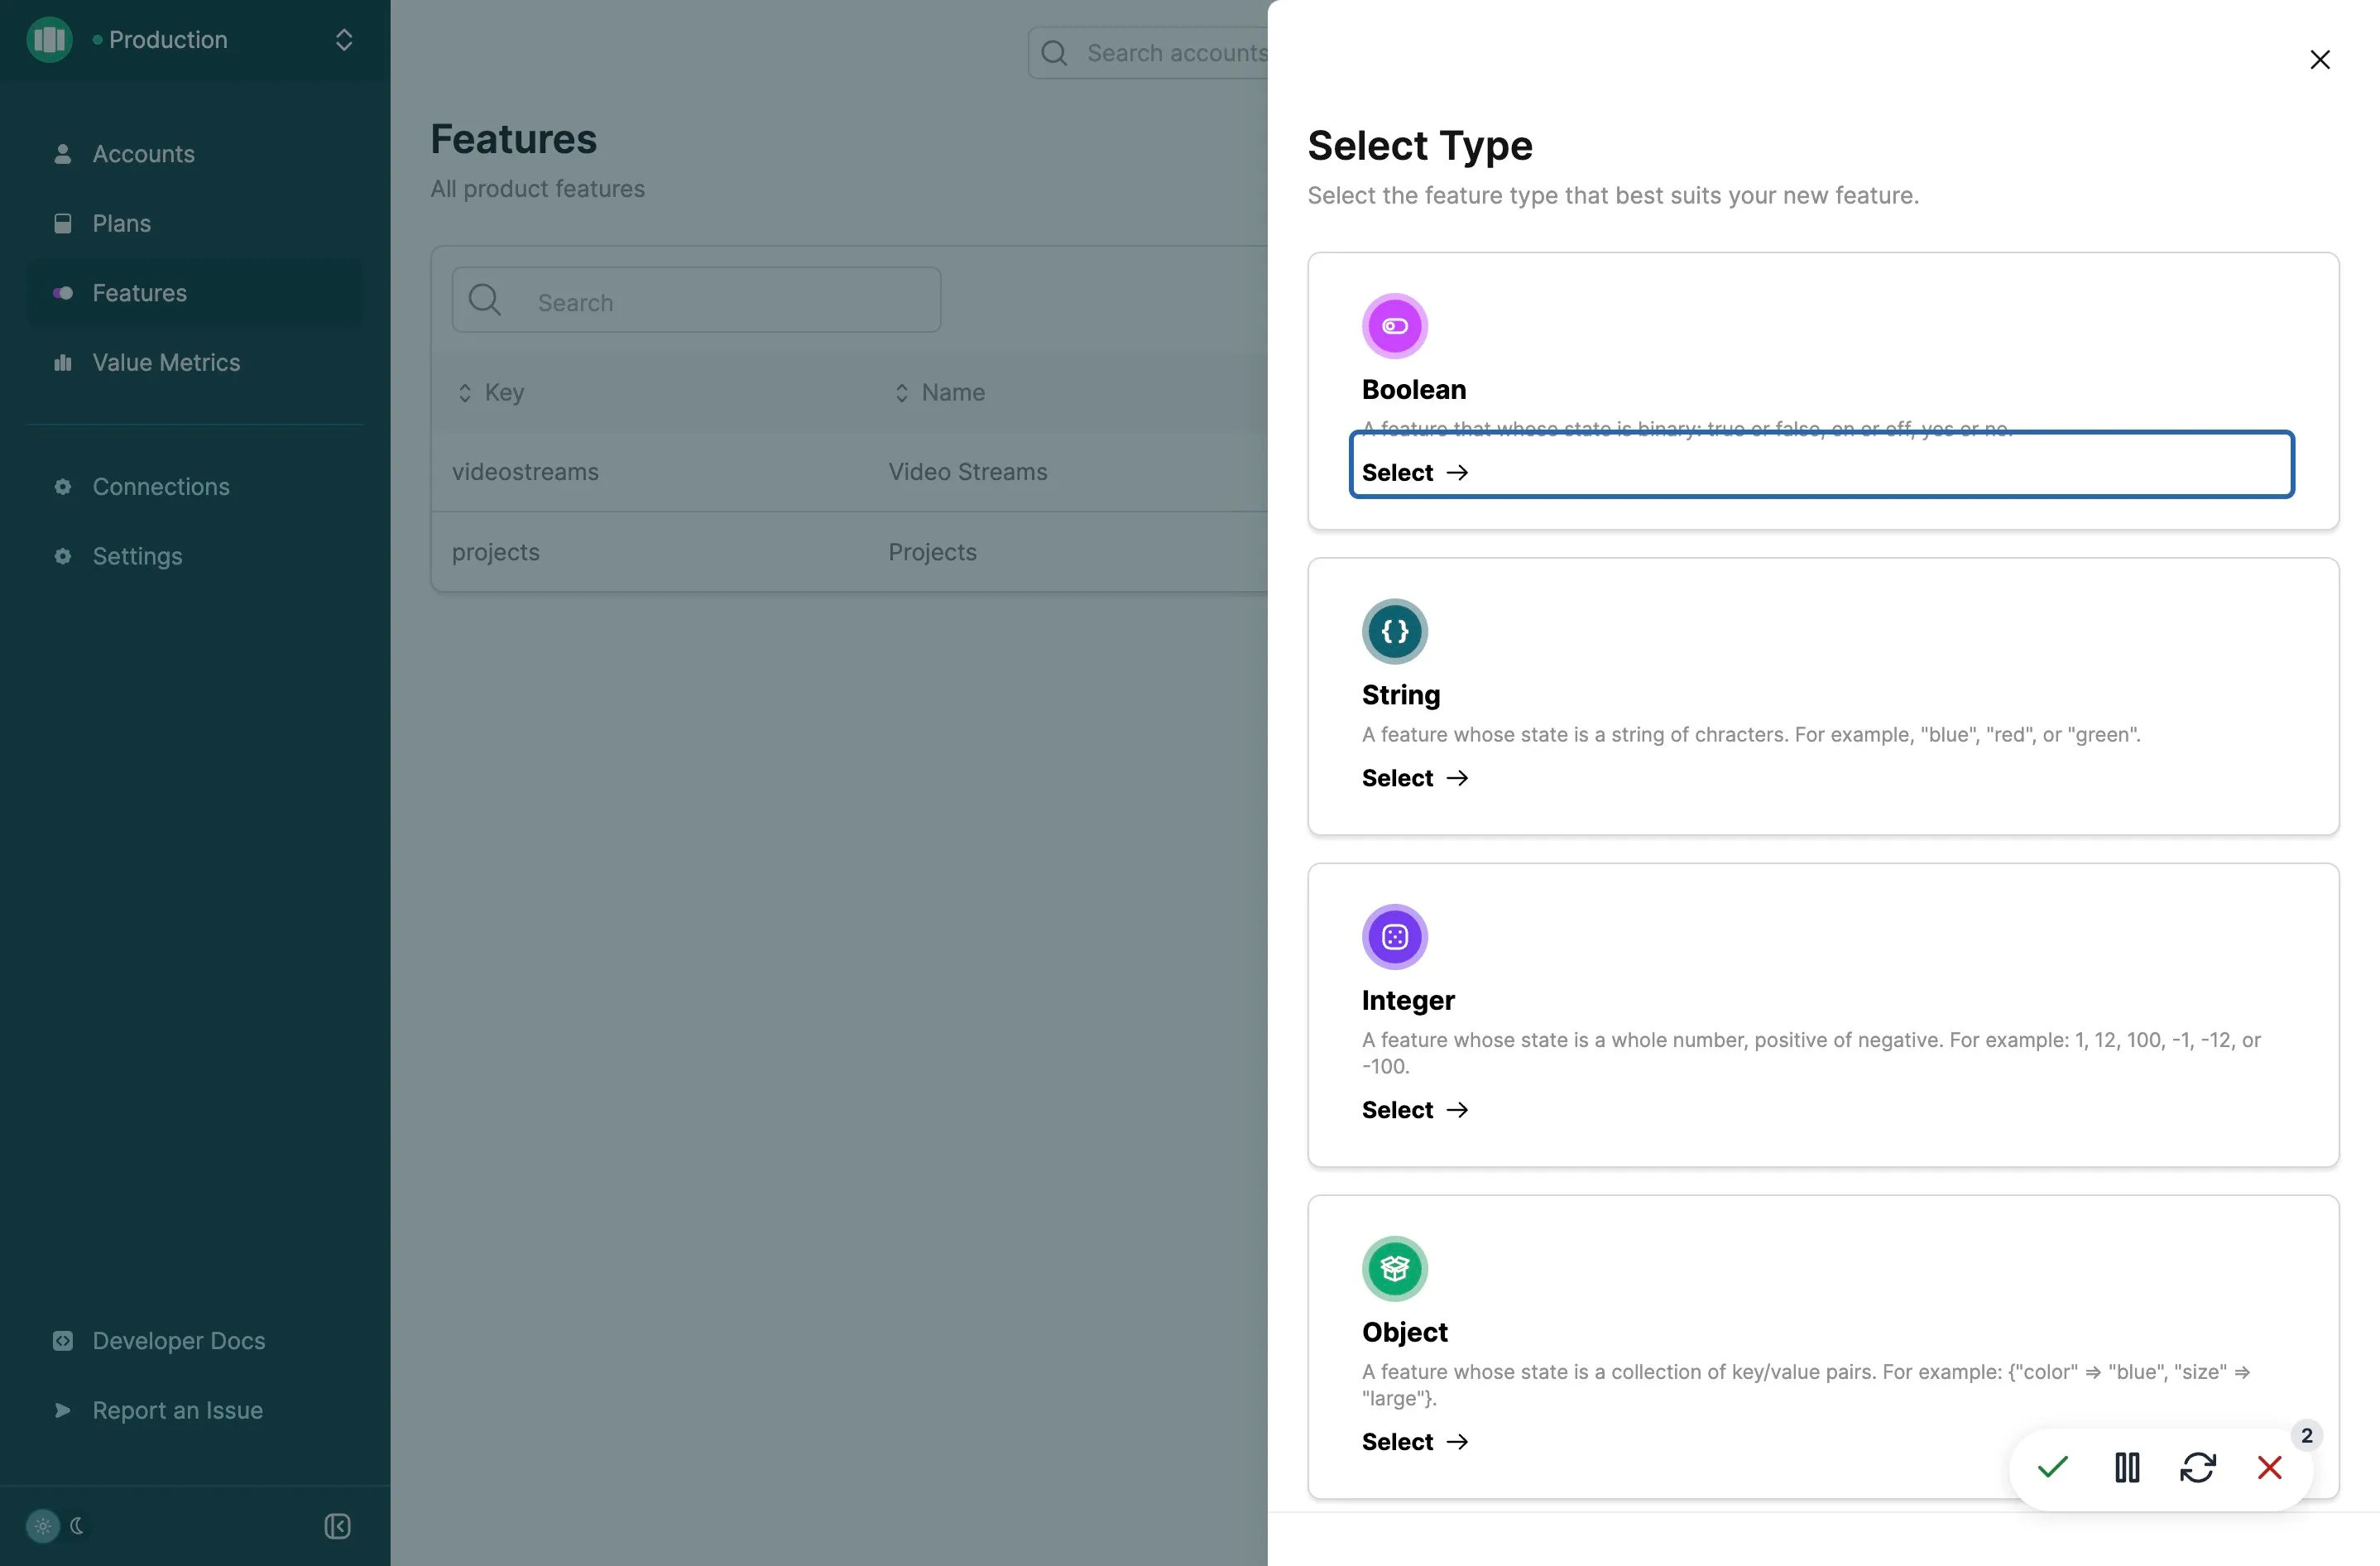Close the Select Type panel
Screen dimensions: 2380x1566
click(x=2320, y=60)
